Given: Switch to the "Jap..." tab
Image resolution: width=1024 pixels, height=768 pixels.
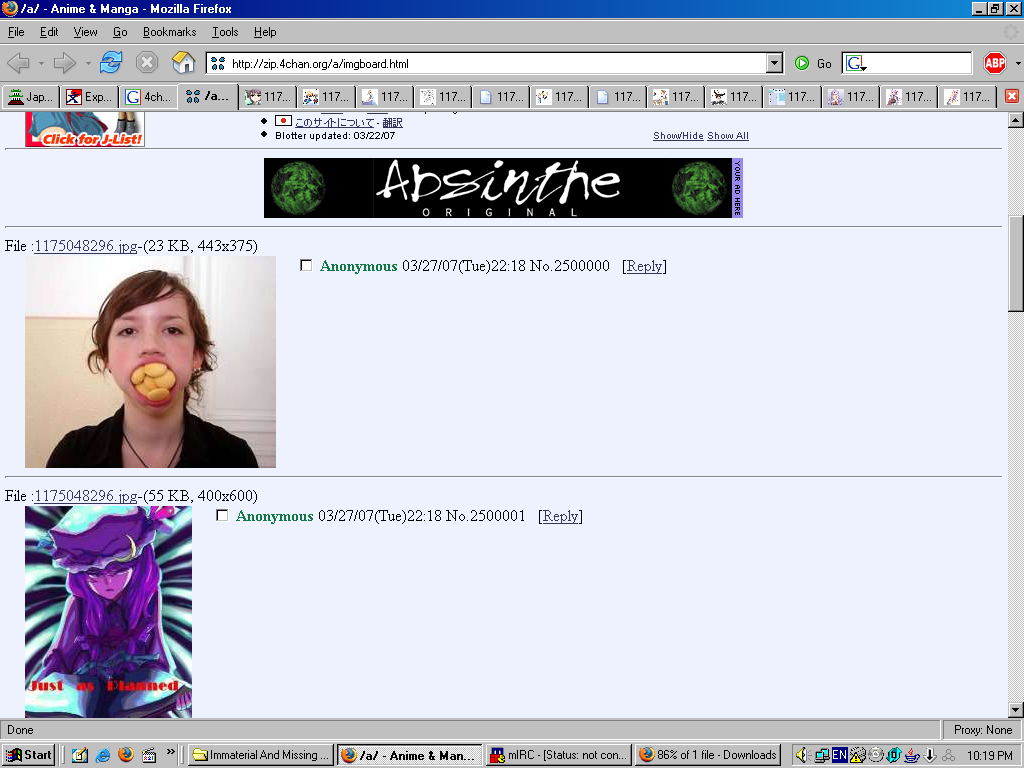Looking at the screenshot, I should [x=30, y=97].
